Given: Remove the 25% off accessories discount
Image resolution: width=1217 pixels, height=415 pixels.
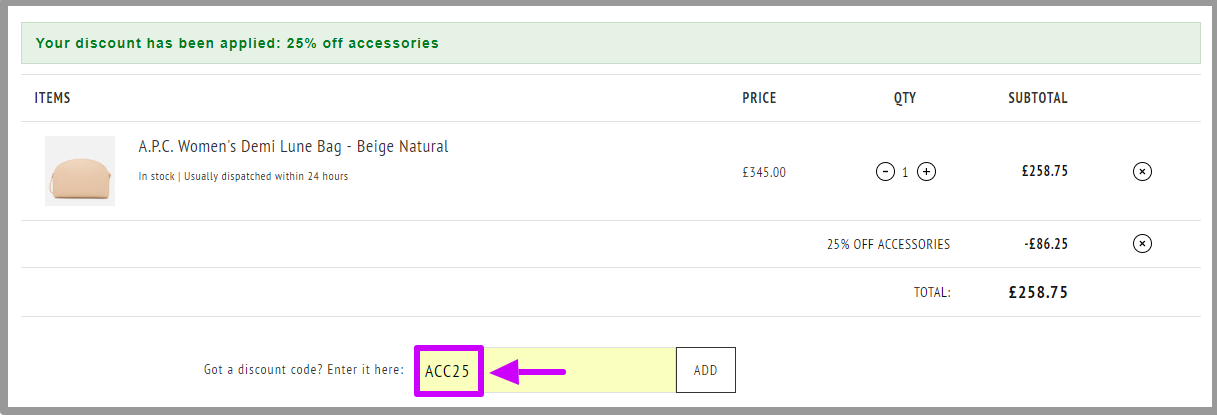Looking at the screenshot, I should 1142,243.
